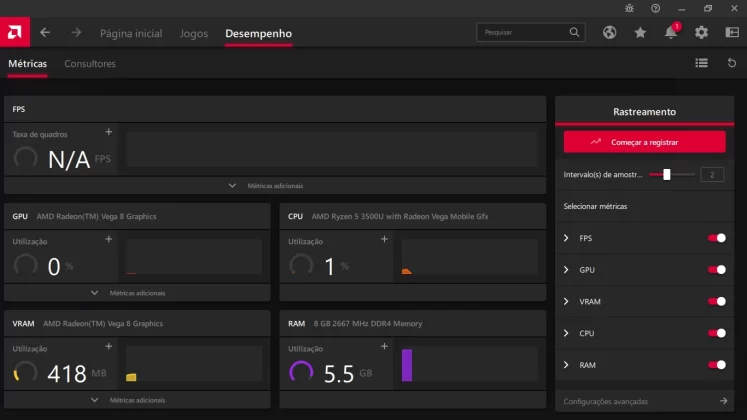This screenshot has width=747, height=420.
Task: Open Jogos tab
Action: [x=193, y=33]
